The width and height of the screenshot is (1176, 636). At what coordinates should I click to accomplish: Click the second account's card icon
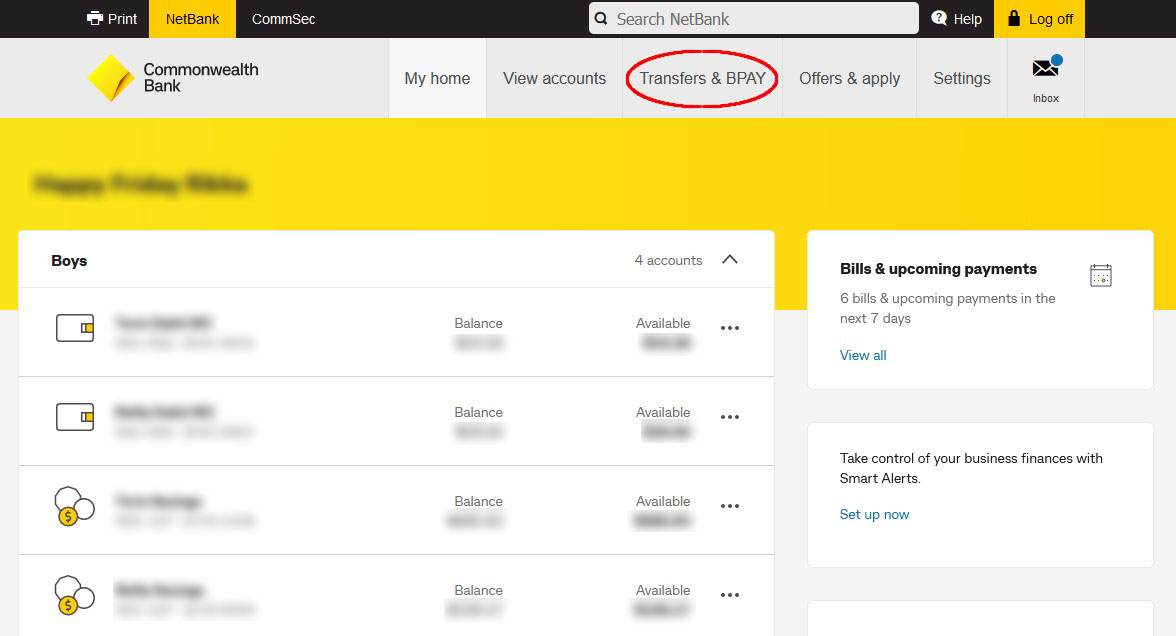[75, 417]
